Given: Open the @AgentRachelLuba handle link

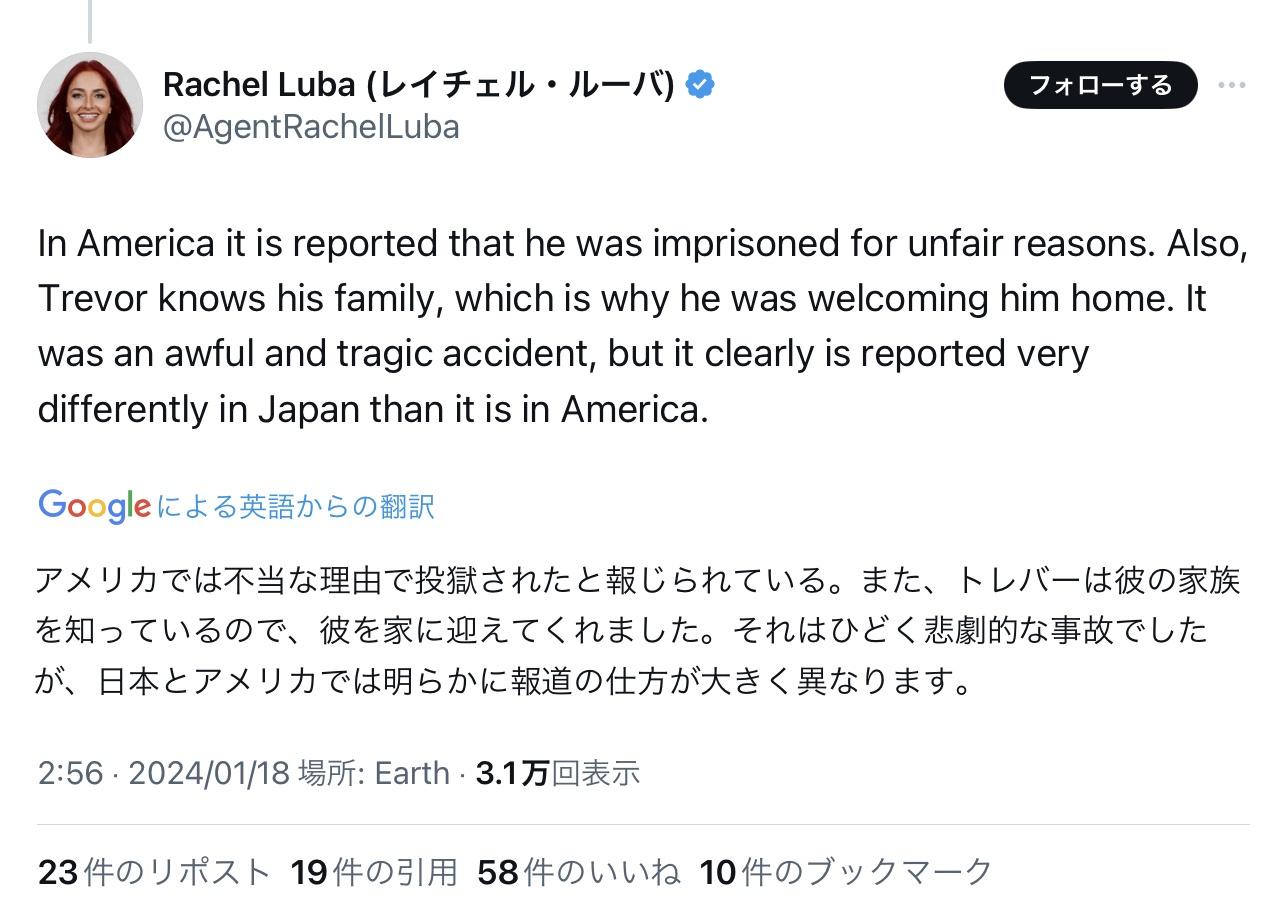Looking at the screenshot, I should point(311,127).
